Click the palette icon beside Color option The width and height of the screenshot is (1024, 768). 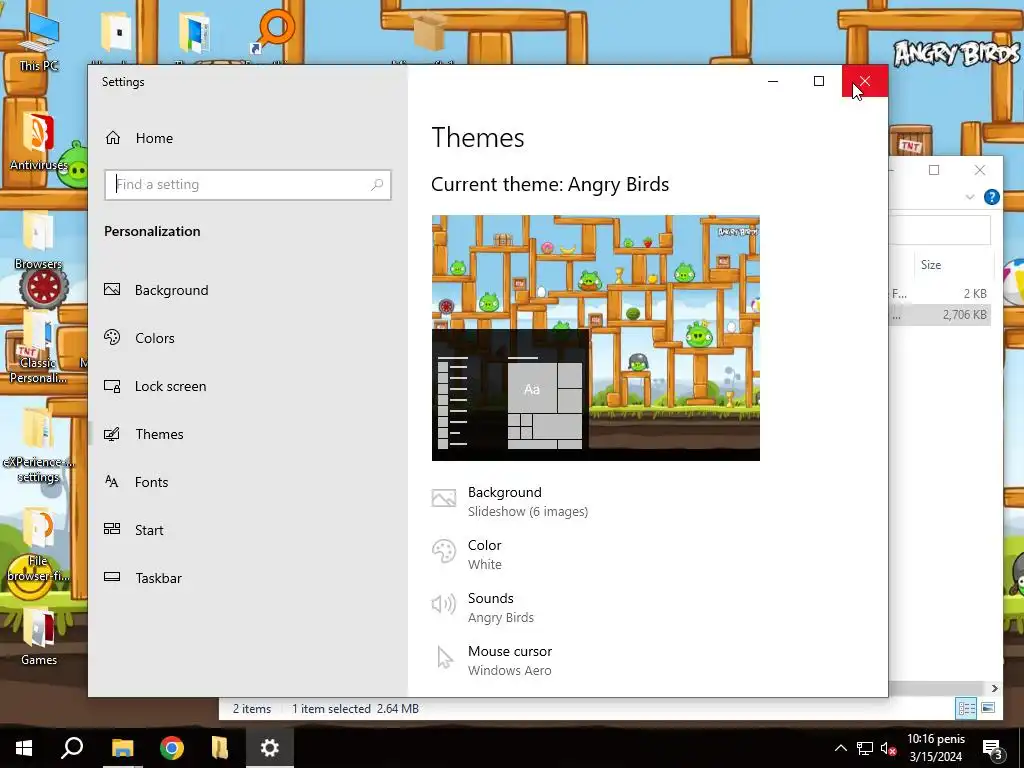(443, 551)
